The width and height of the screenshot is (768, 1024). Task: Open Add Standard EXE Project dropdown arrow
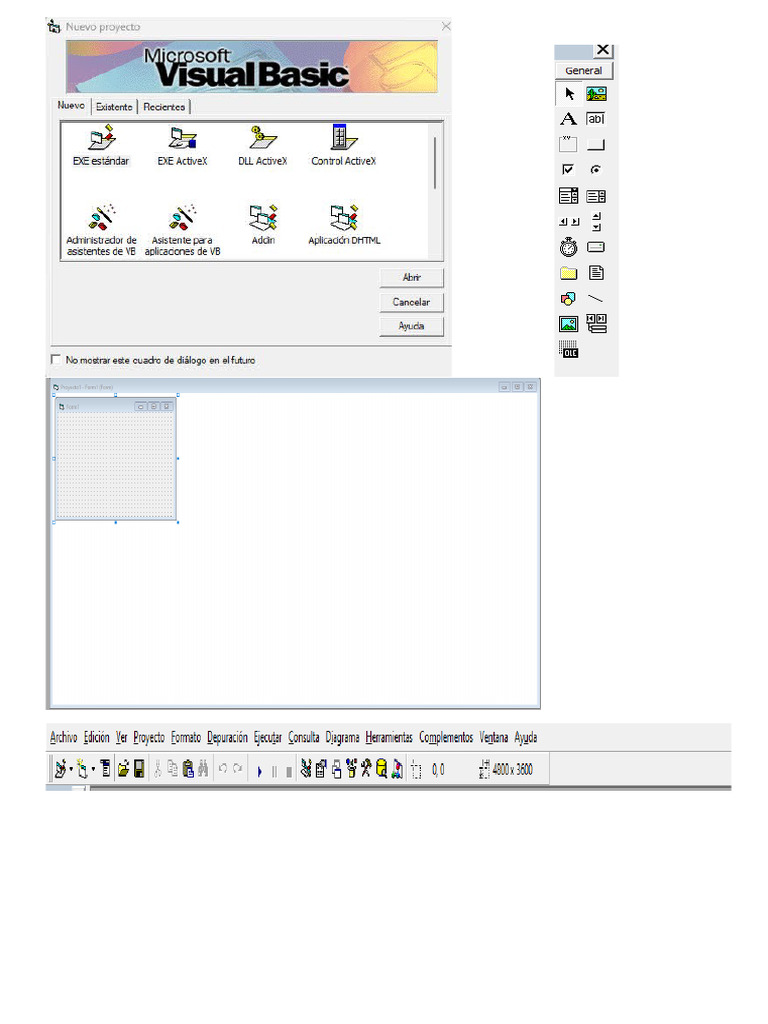pos(71,769)
